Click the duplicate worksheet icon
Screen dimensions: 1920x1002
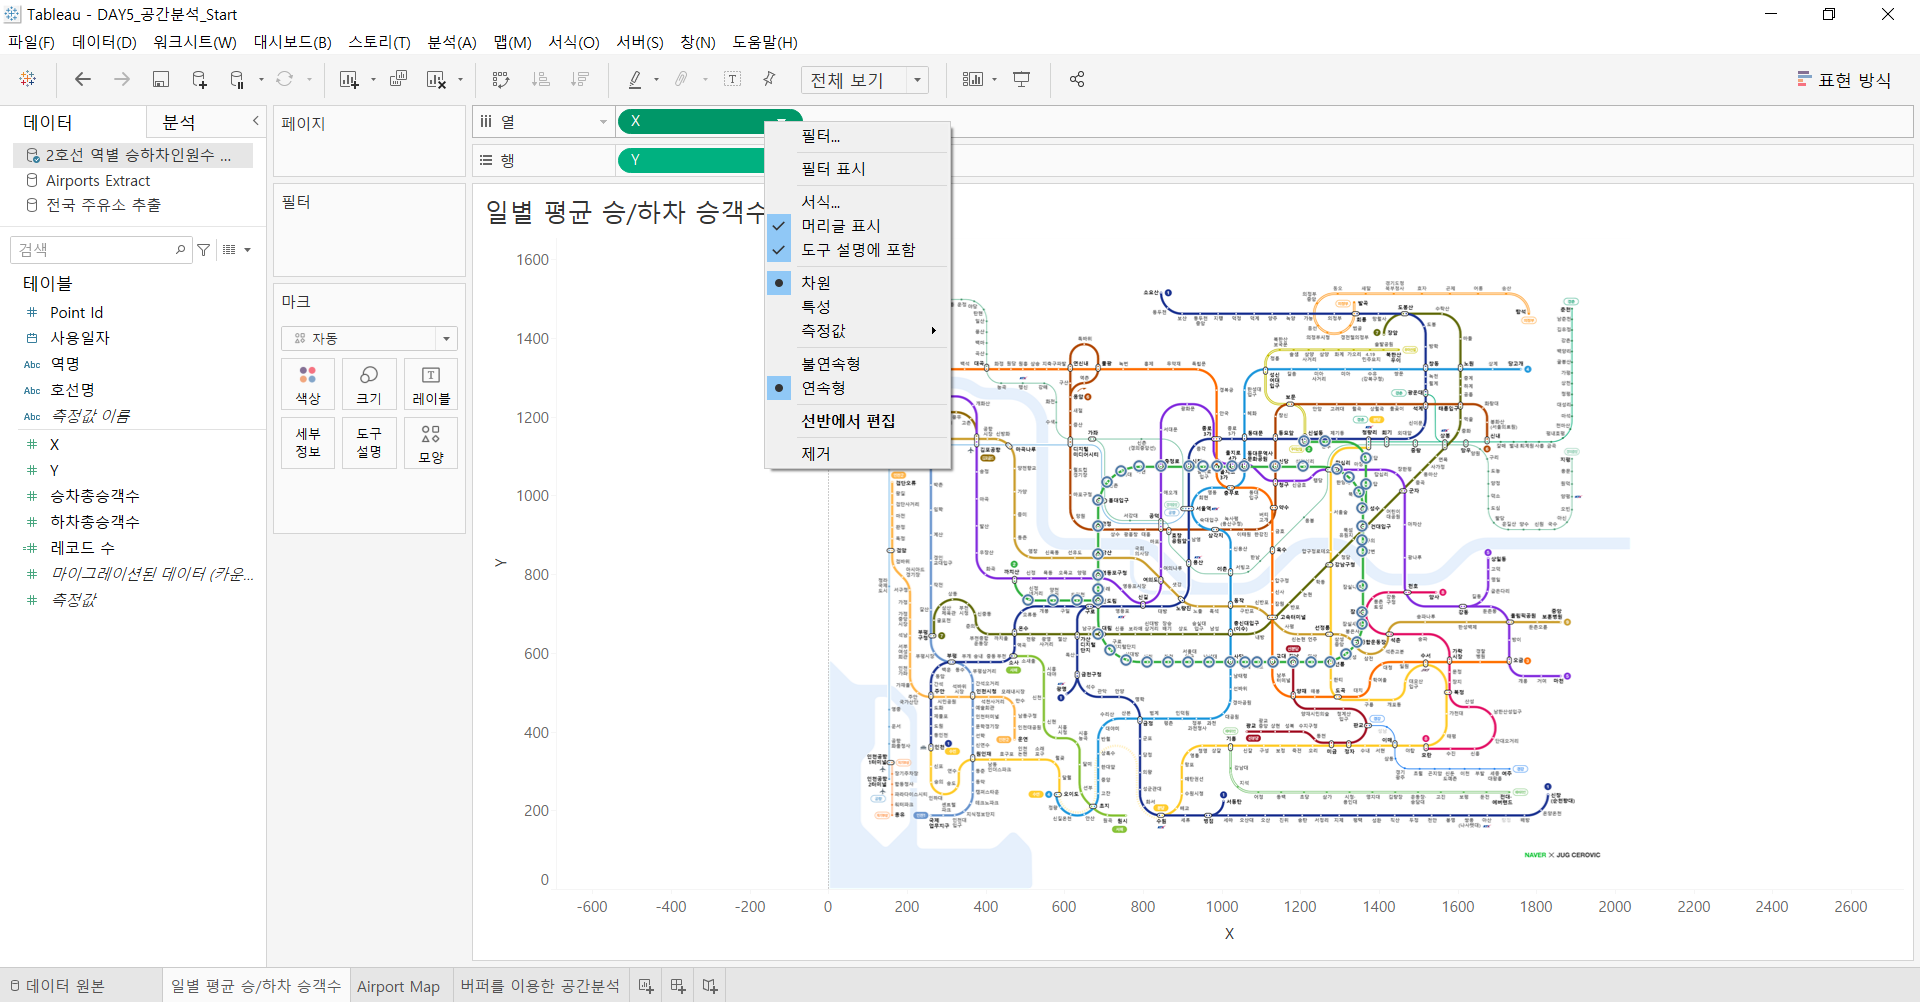click(x=398, y=79)
